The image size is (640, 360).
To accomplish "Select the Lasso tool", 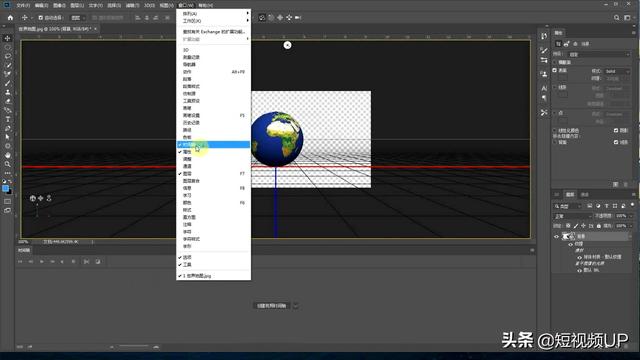I will (7, 56).
